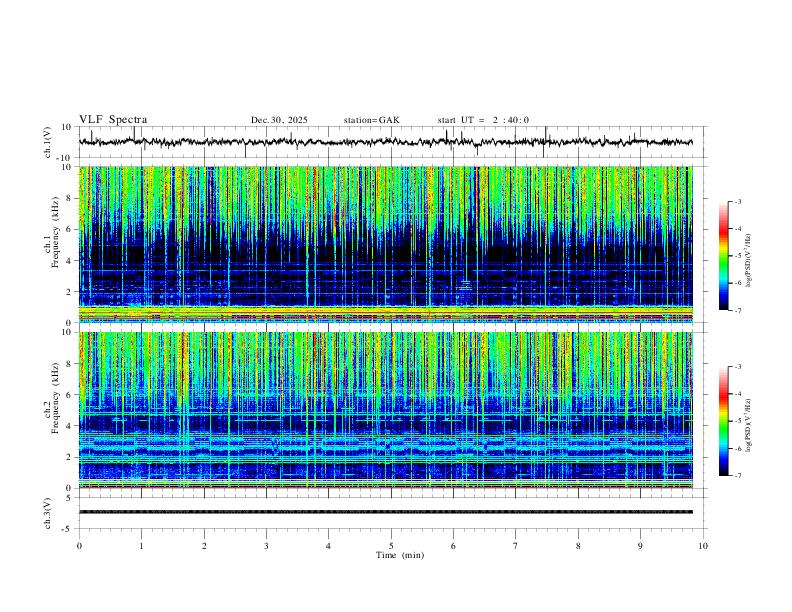Click the ch.1 voltage waveform trace
The image size is (792, 612).
(x=386, y=142)
